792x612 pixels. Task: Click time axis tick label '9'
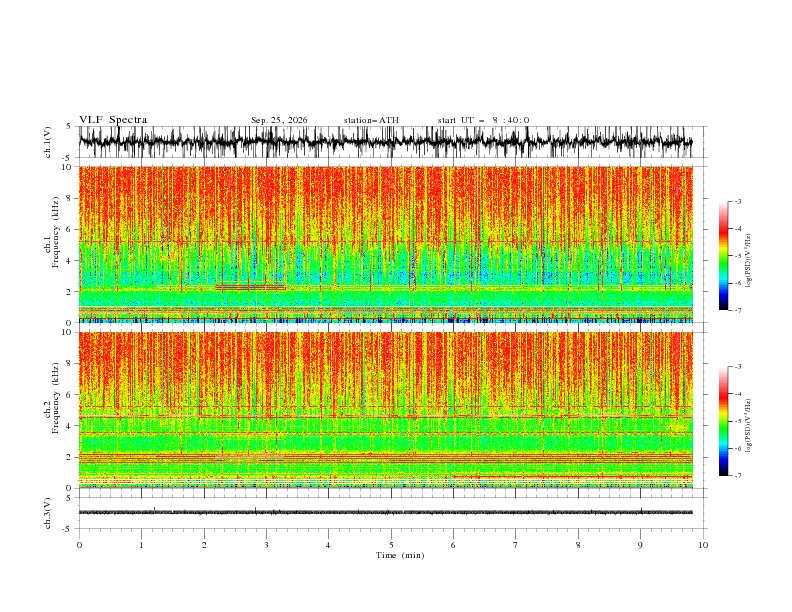coord(640,545)
